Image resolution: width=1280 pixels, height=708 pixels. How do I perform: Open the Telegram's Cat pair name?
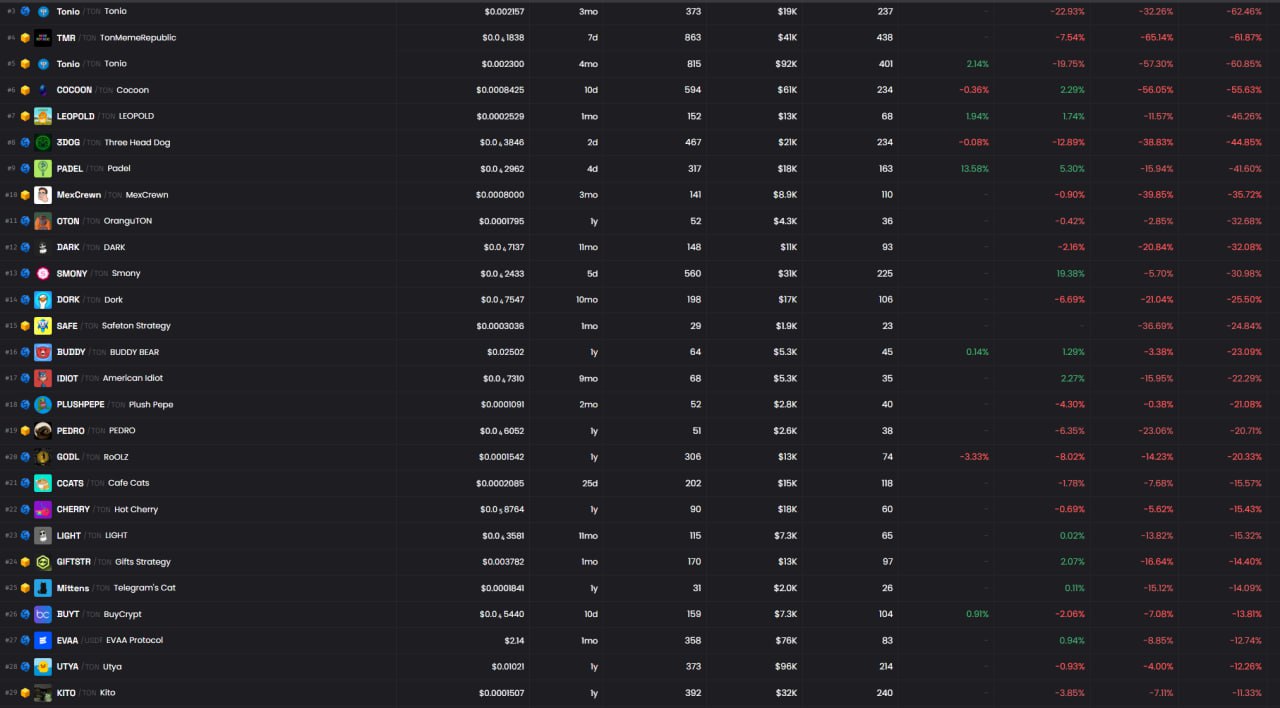pyautogui.click(x=144, y=588)
